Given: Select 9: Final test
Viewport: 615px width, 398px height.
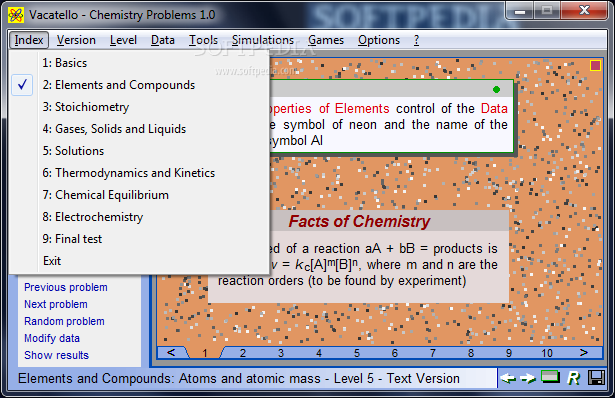Looking at the screenshot, I should [139, 239].
